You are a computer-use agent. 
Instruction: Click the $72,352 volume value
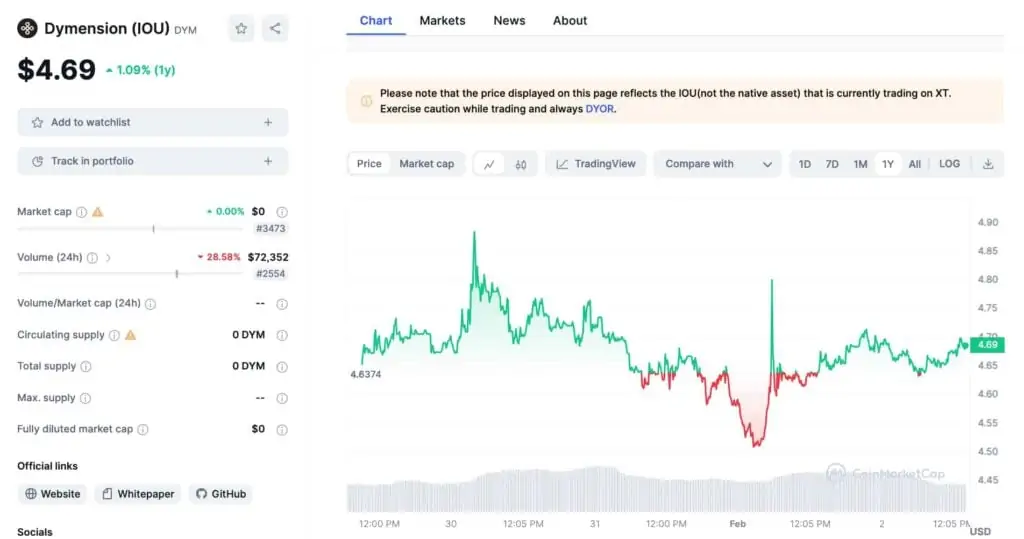tap(268, 257)
